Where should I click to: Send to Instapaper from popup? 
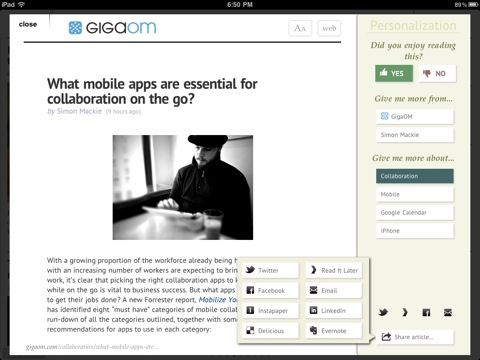pos(270,311)
